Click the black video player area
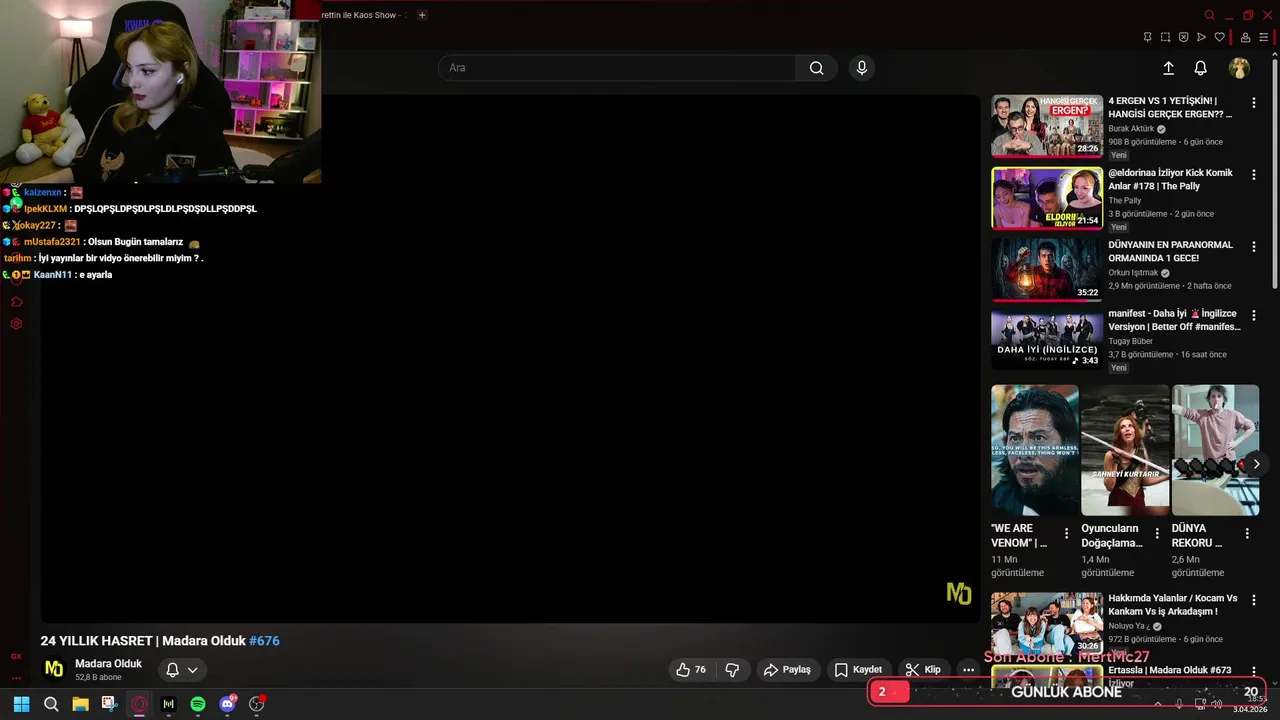This screenshot has height=720, width=1280. pos(510,359)
